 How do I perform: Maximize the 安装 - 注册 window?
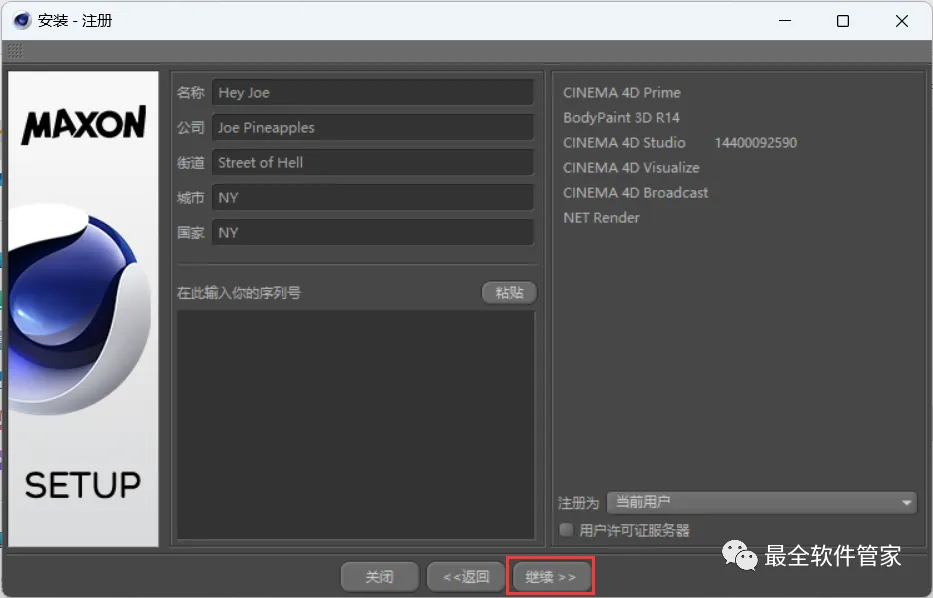(843, 21)
